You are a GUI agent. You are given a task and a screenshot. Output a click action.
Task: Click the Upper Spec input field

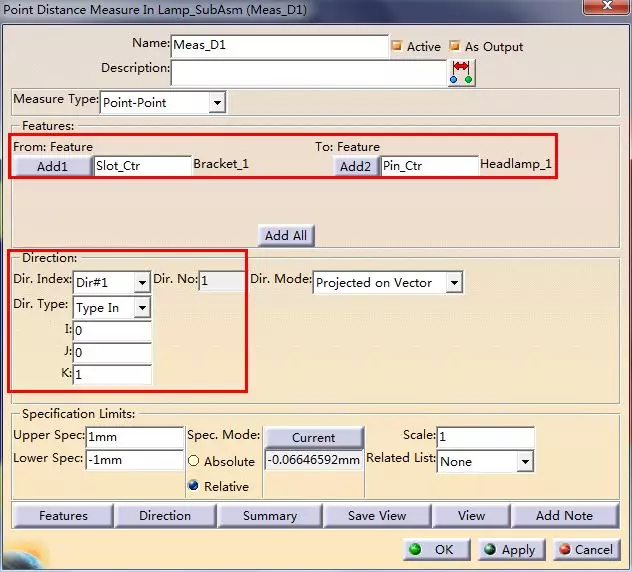pyautogui.click(x=134, y=437)
